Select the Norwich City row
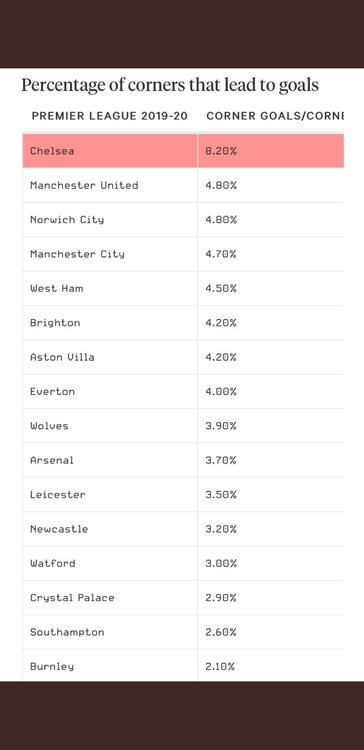Screen dimensions: 364x750 [x=183, y=220]
